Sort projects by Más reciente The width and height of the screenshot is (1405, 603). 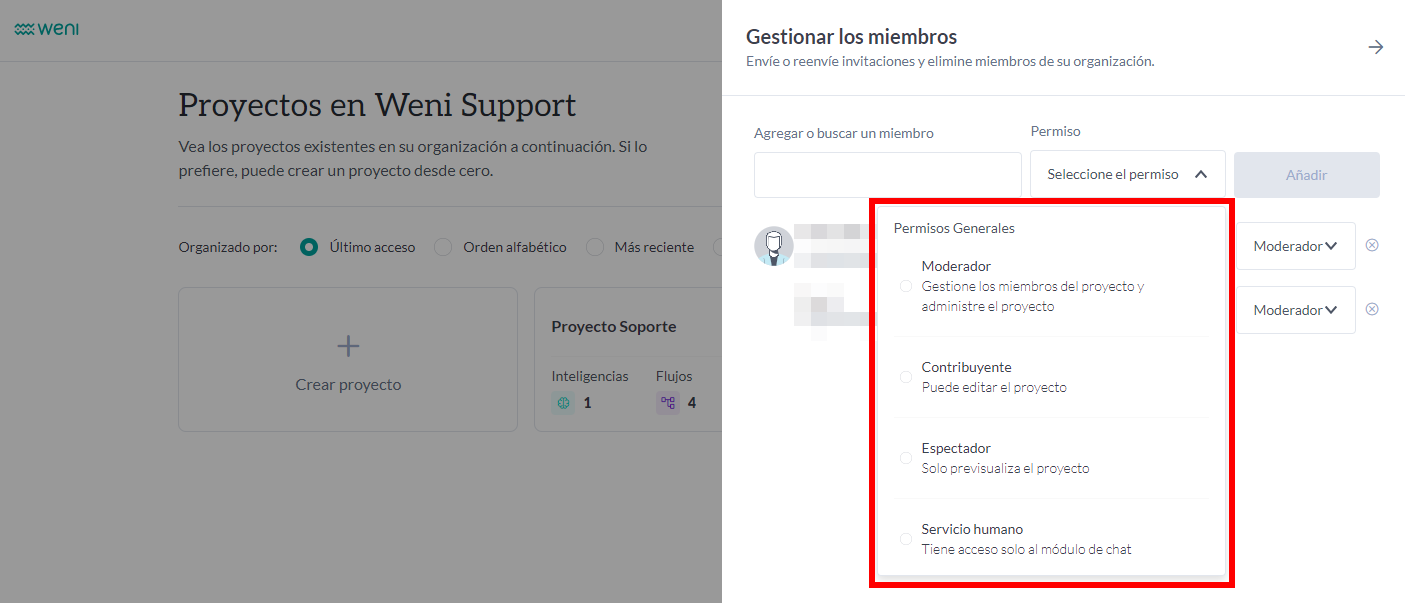[595, 247]
